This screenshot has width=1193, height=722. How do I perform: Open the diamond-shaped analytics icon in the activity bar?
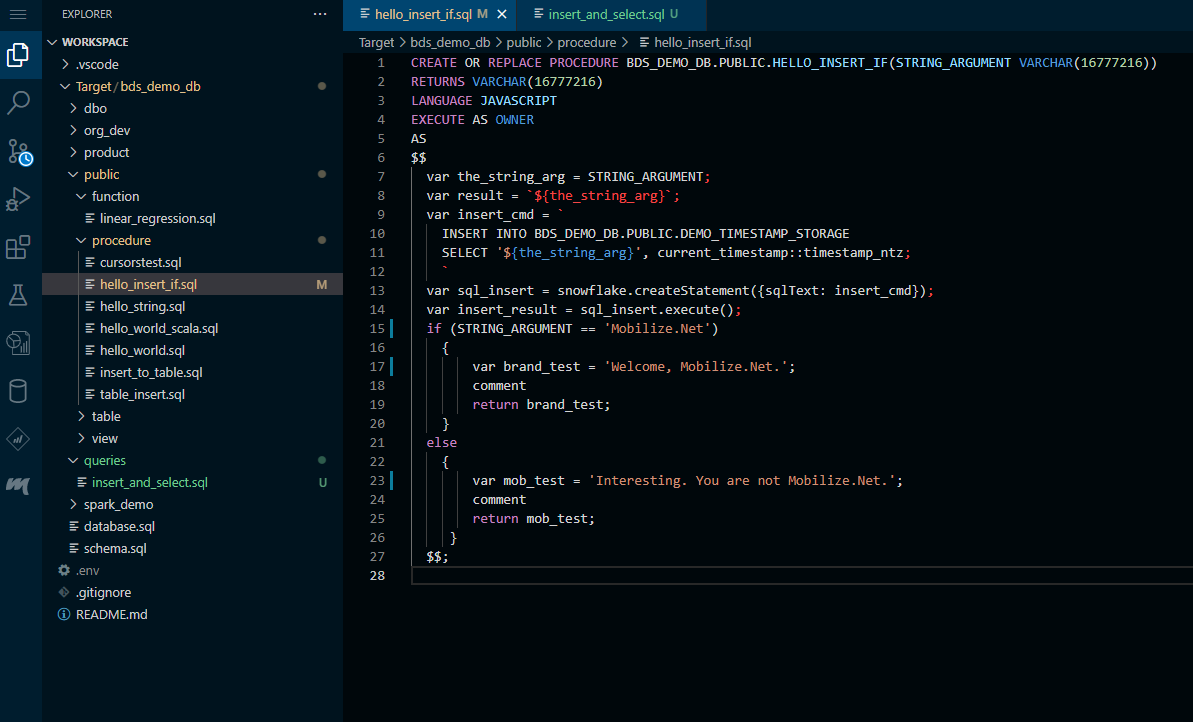tap(18, 439)
